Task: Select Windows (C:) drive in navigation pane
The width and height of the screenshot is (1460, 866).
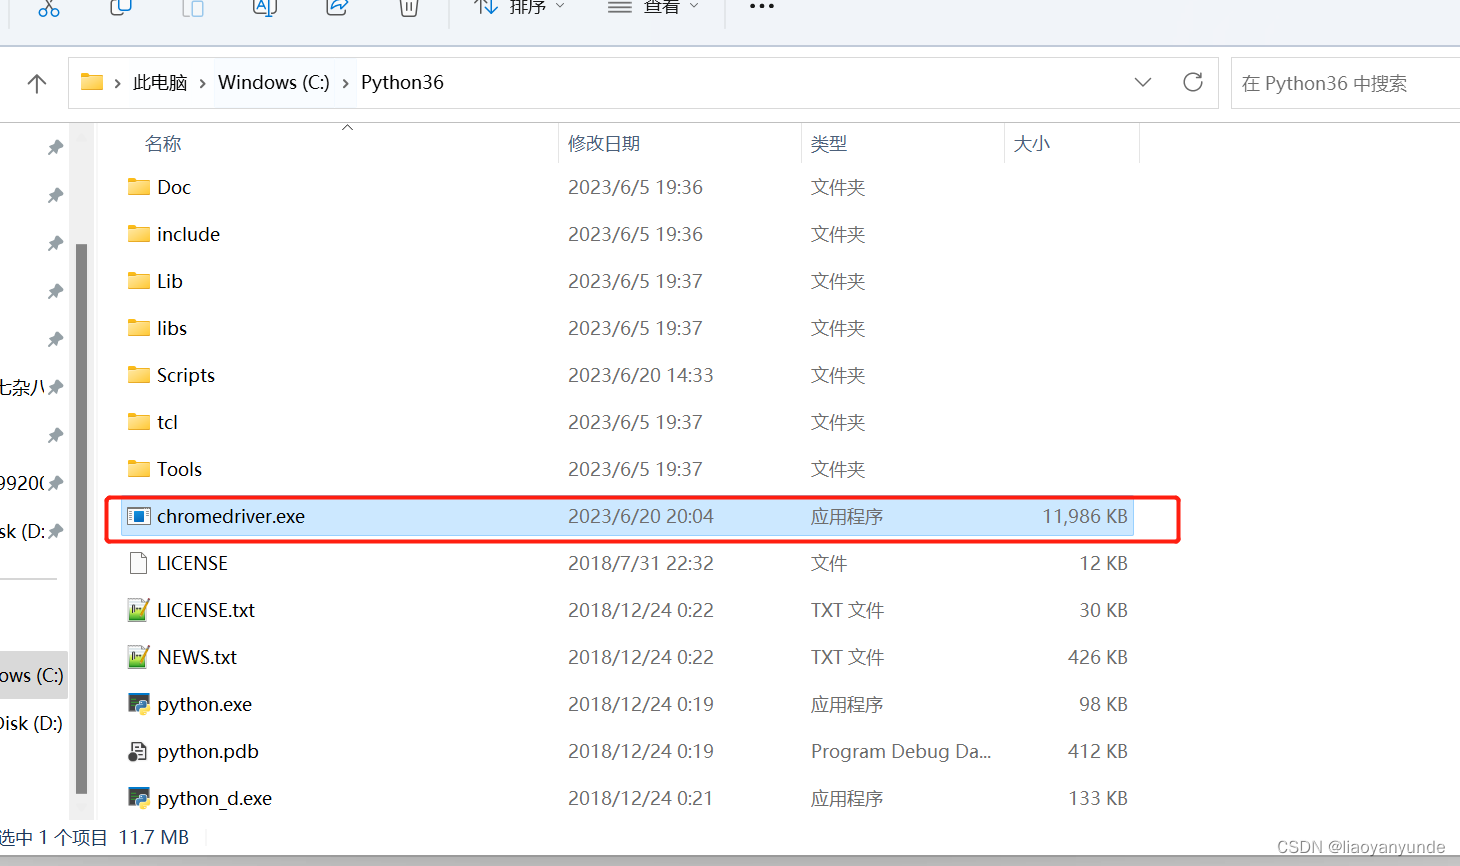Action: (x=32, y=675)
